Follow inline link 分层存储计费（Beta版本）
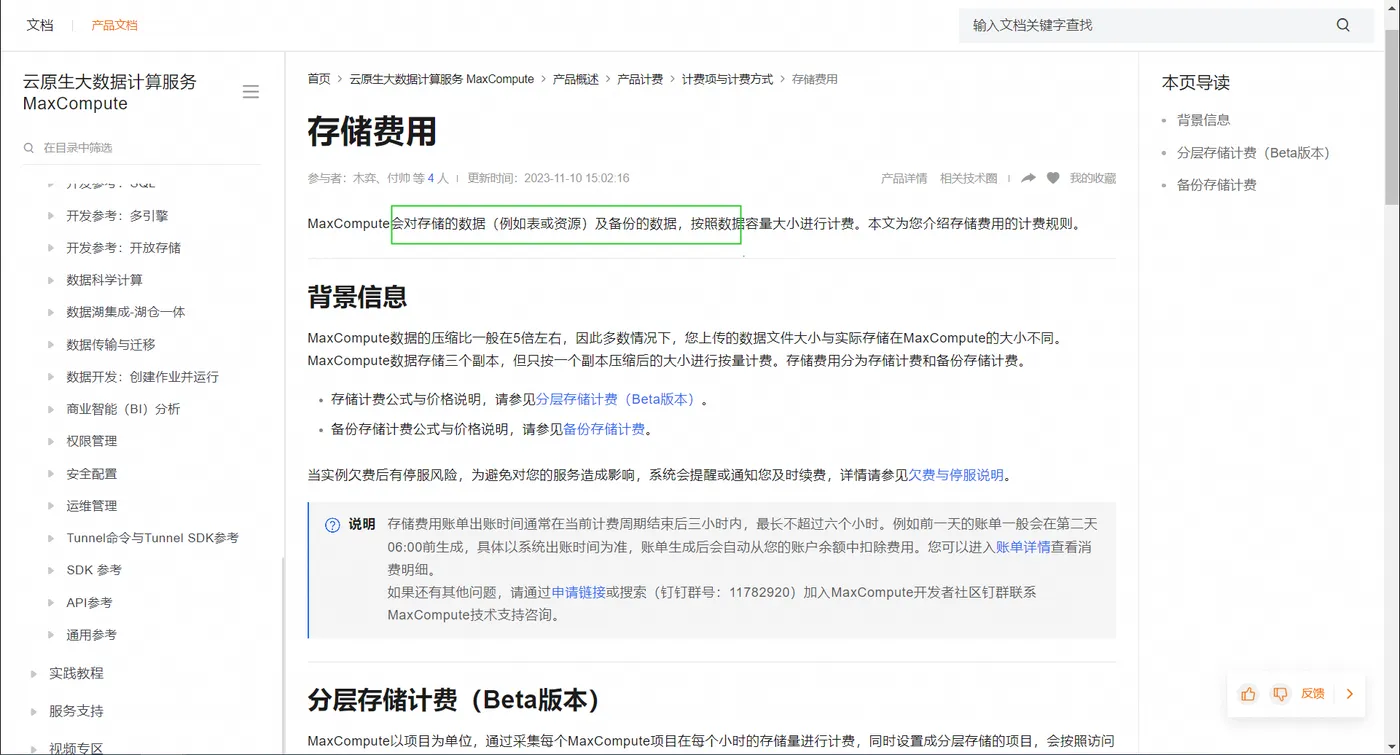1400x755 pixels. pos(617,399)
